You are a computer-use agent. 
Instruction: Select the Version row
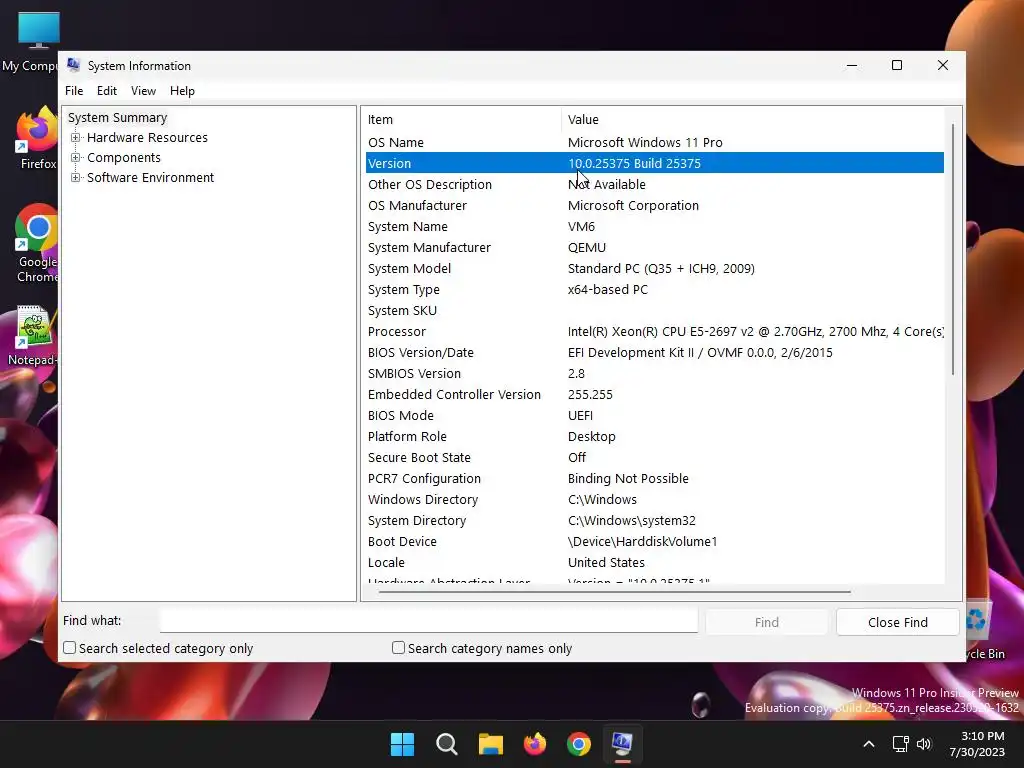(654, 163)
